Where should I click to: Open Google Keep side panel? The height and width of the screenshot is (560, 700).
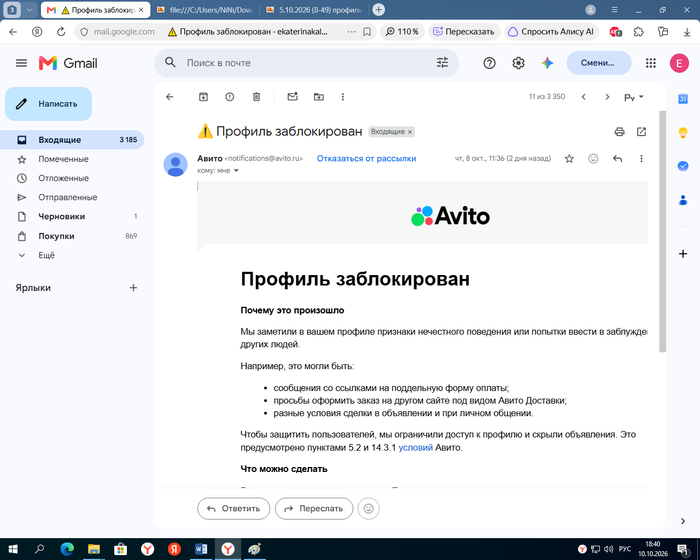tap(683, 133)
